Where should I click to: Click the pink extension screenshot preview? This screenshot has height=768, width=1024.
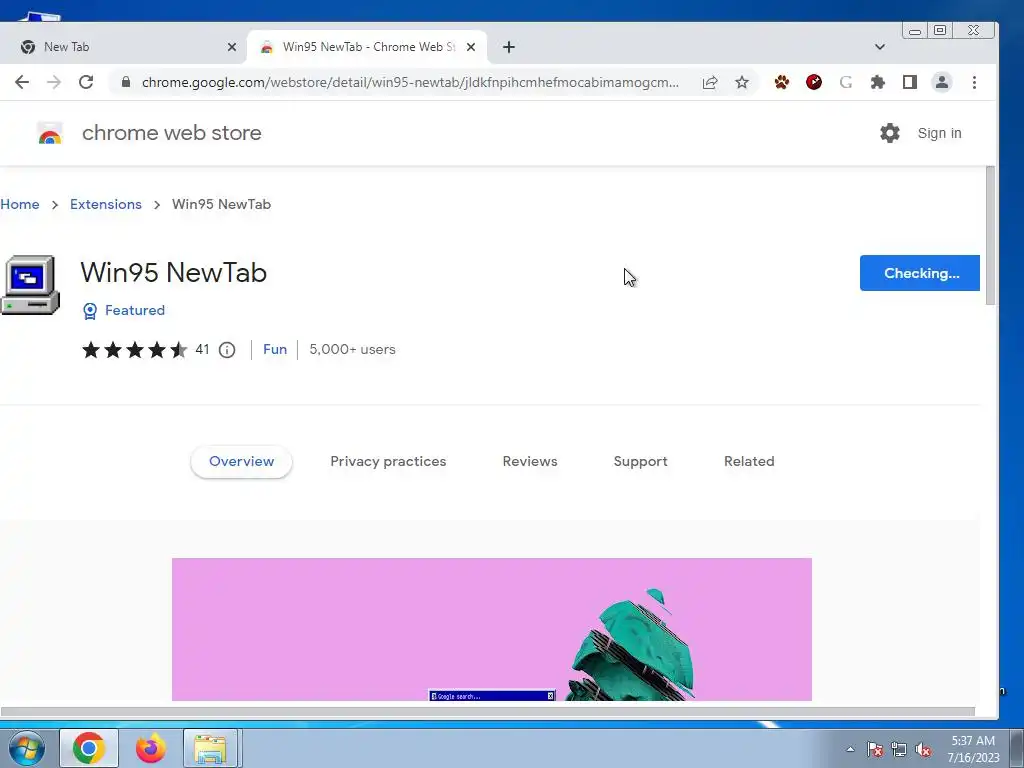pos(492,630)
